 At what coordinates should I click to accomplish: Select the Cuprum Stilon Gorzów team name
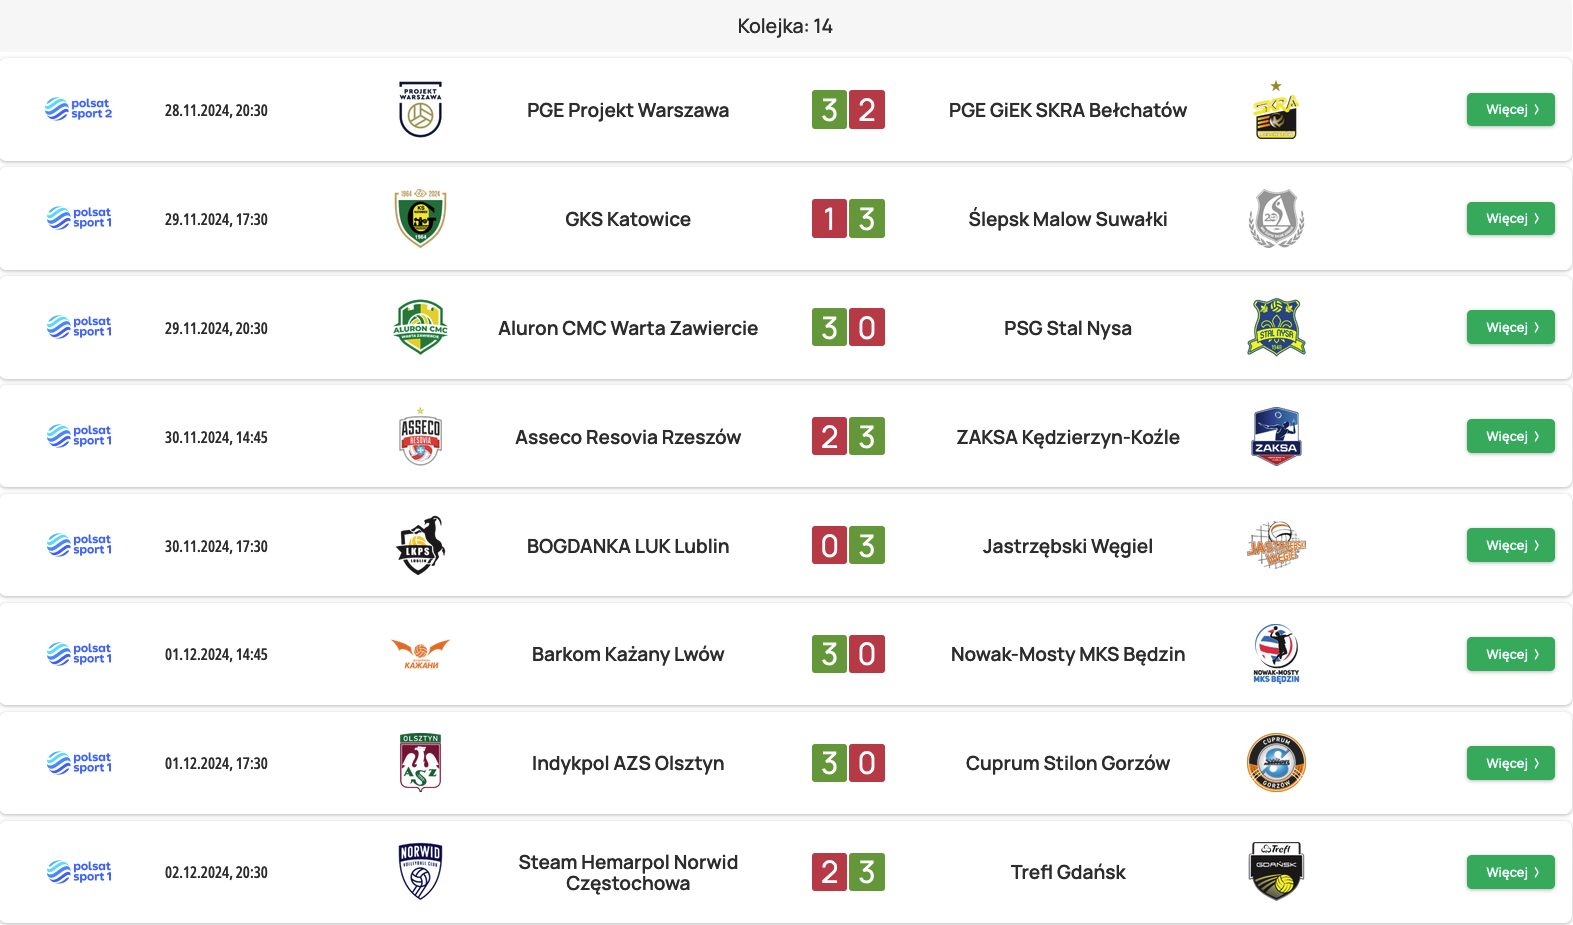(1067, 763)
